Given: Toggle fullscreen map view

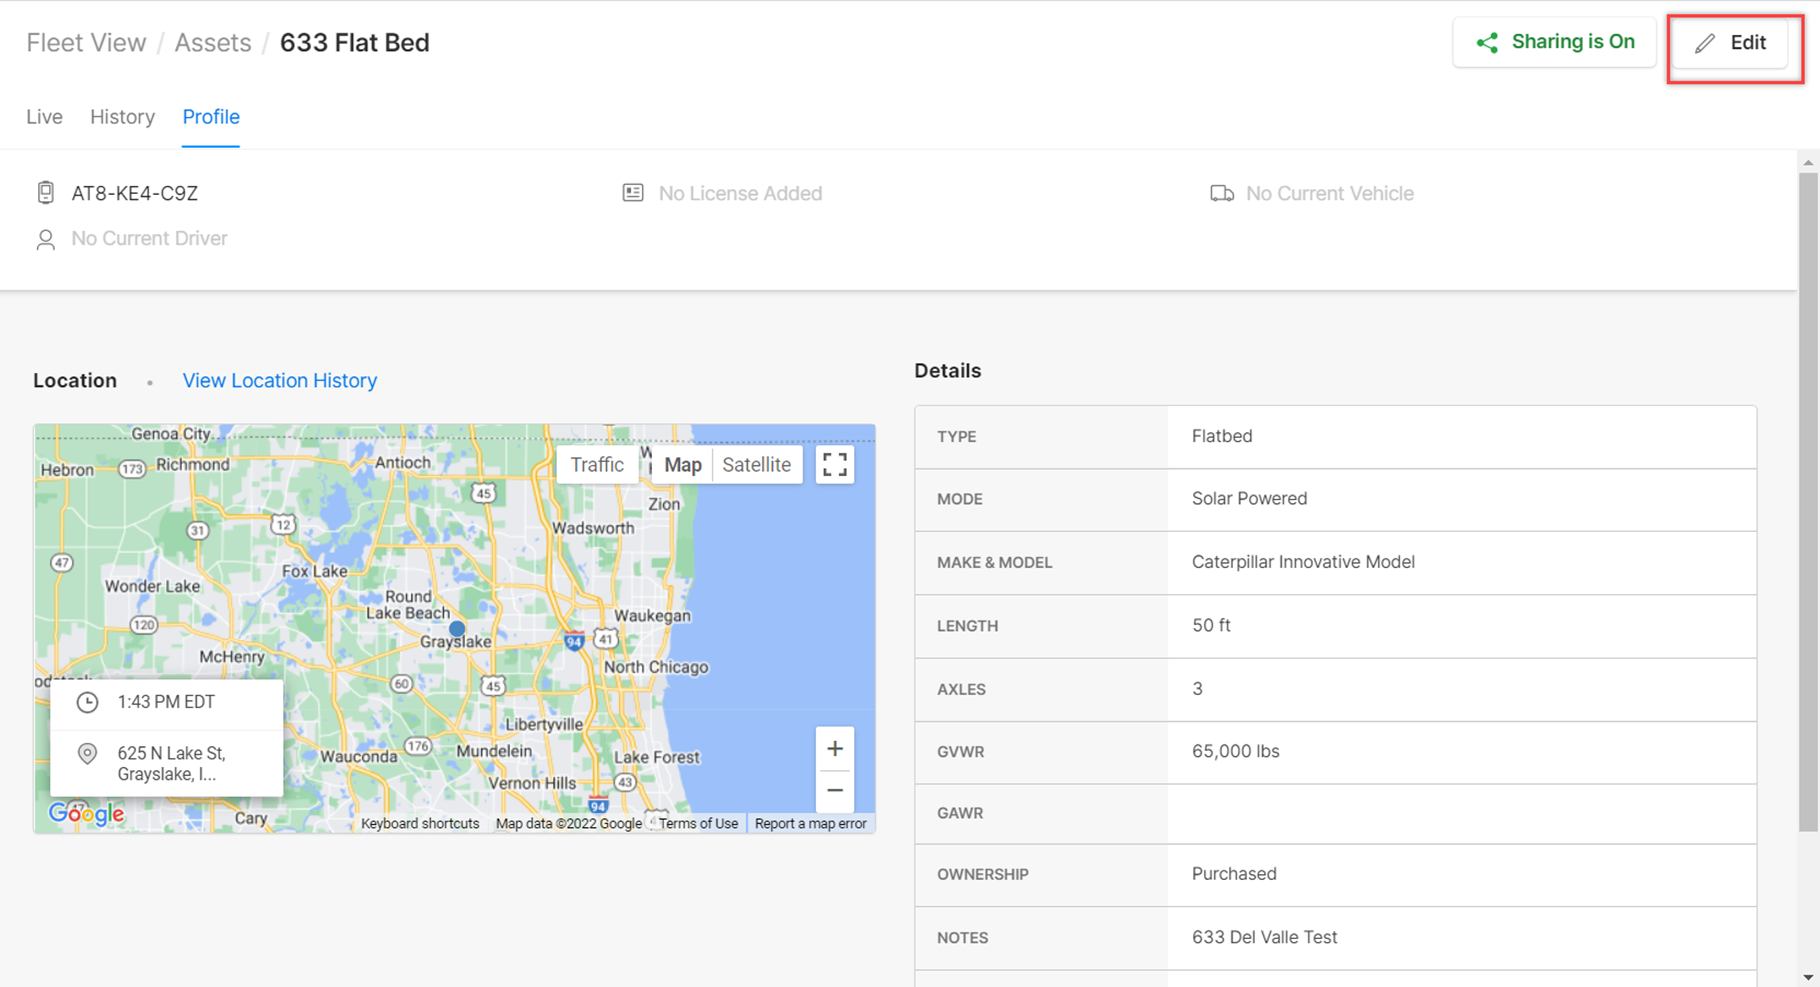Looking at the screenshot, I should [835, 464].
